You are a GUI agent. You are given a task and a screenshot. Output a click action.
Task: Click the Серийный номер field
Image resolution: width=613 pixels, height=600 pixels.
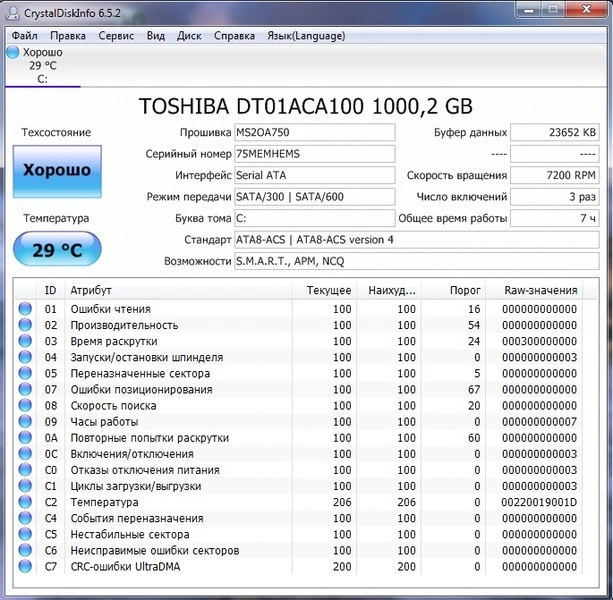coord(314,154)
